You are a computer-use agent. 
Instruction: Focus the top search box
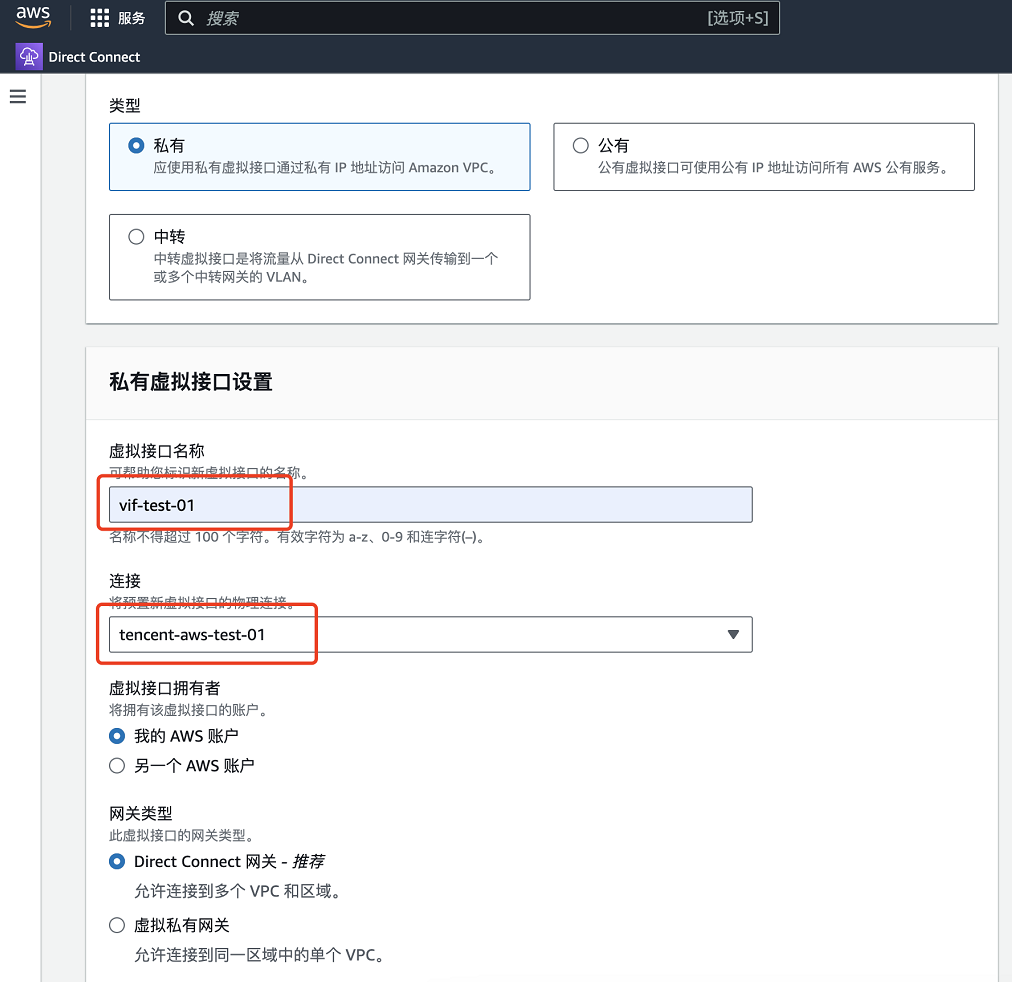tap(472, 18)
